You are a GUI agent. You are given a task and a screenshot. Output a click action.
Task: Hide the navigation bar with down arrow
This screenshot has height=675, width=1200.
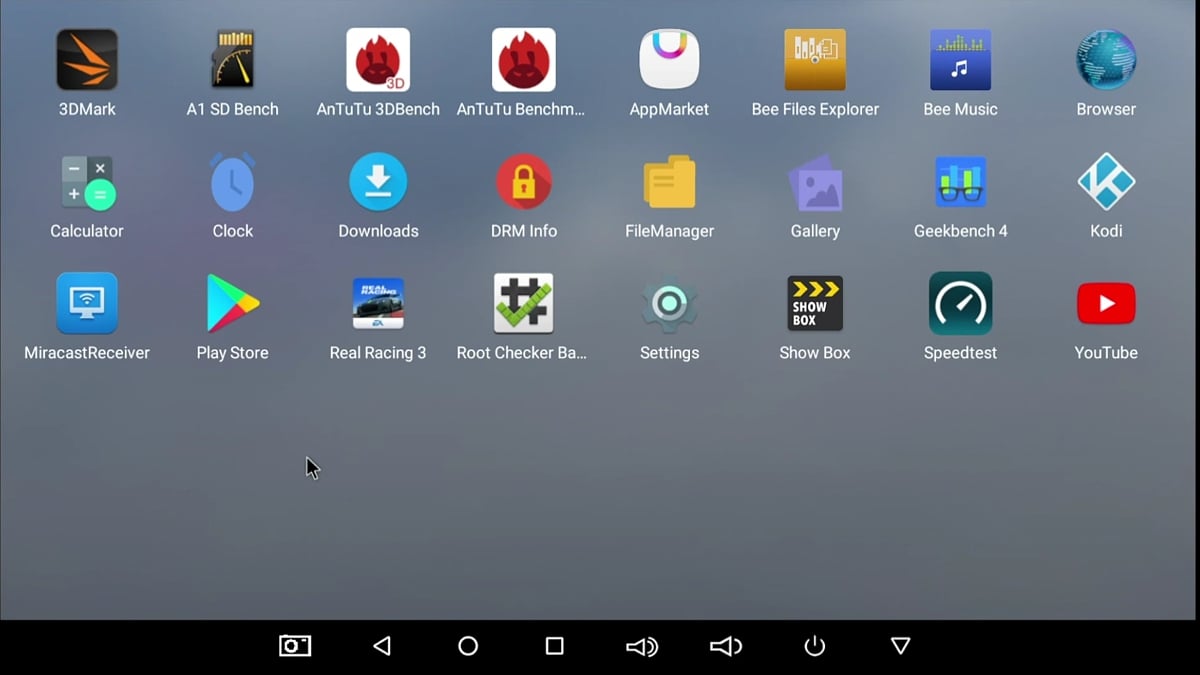coord(901,646)
